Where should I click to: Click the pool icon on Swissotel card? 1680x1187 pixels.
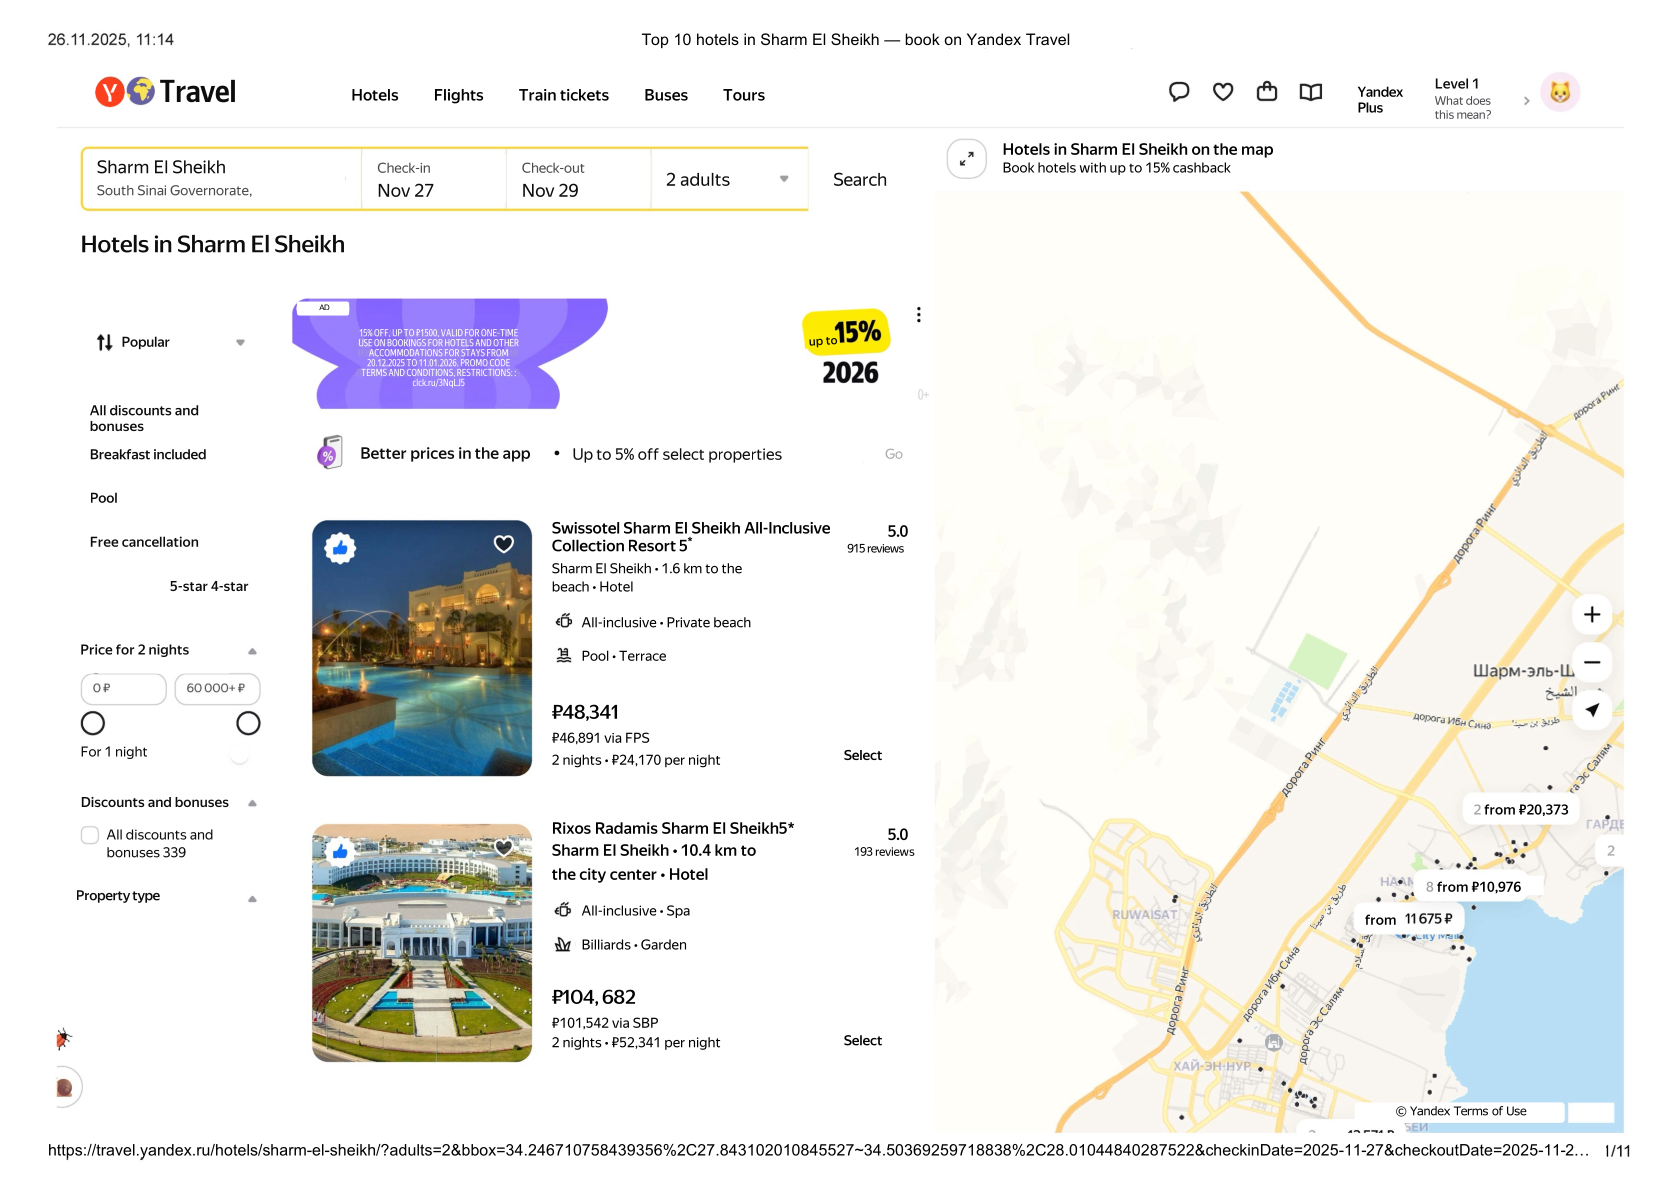coord(564,656)
